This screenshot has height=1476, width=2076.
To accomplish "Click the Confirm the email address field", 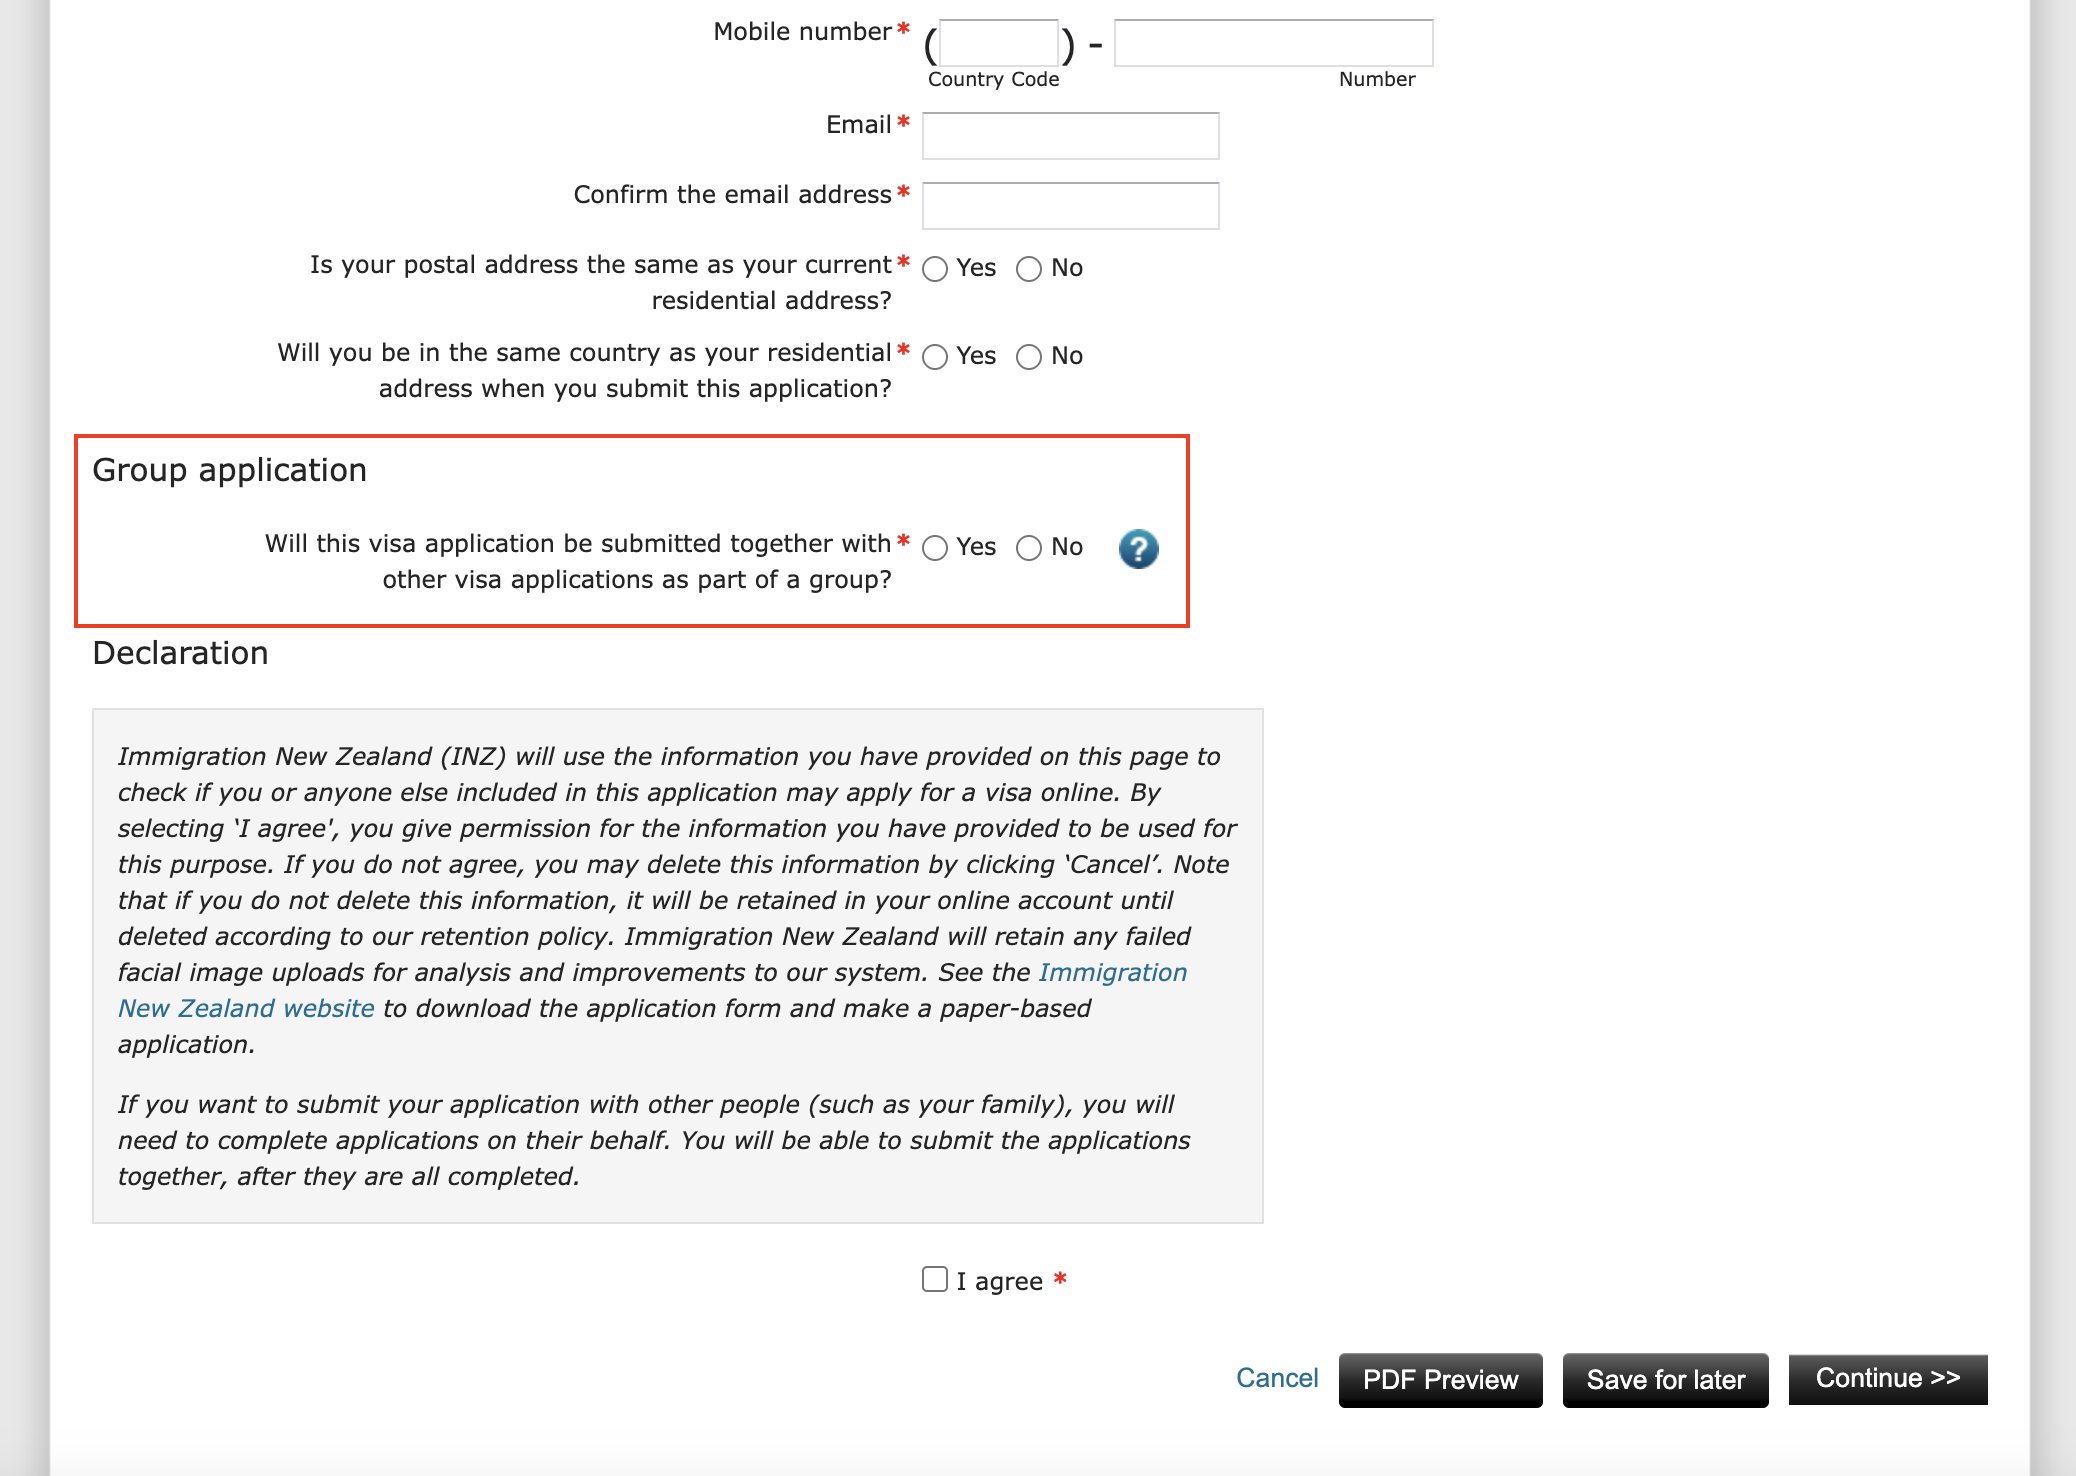I will tap(1070, 206).
